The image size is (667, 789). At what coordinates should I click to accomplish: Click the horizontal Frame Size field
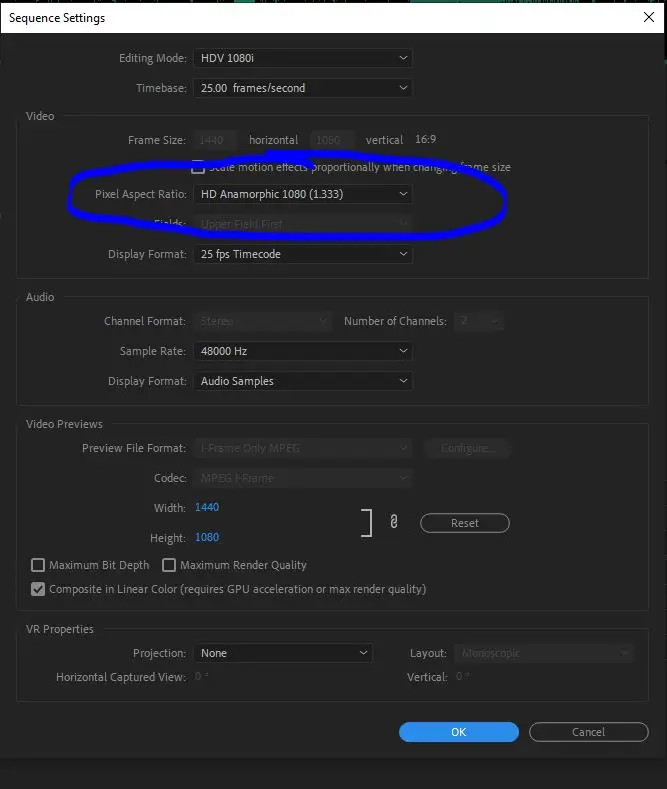pyautogui.click(x=215, y=140)
